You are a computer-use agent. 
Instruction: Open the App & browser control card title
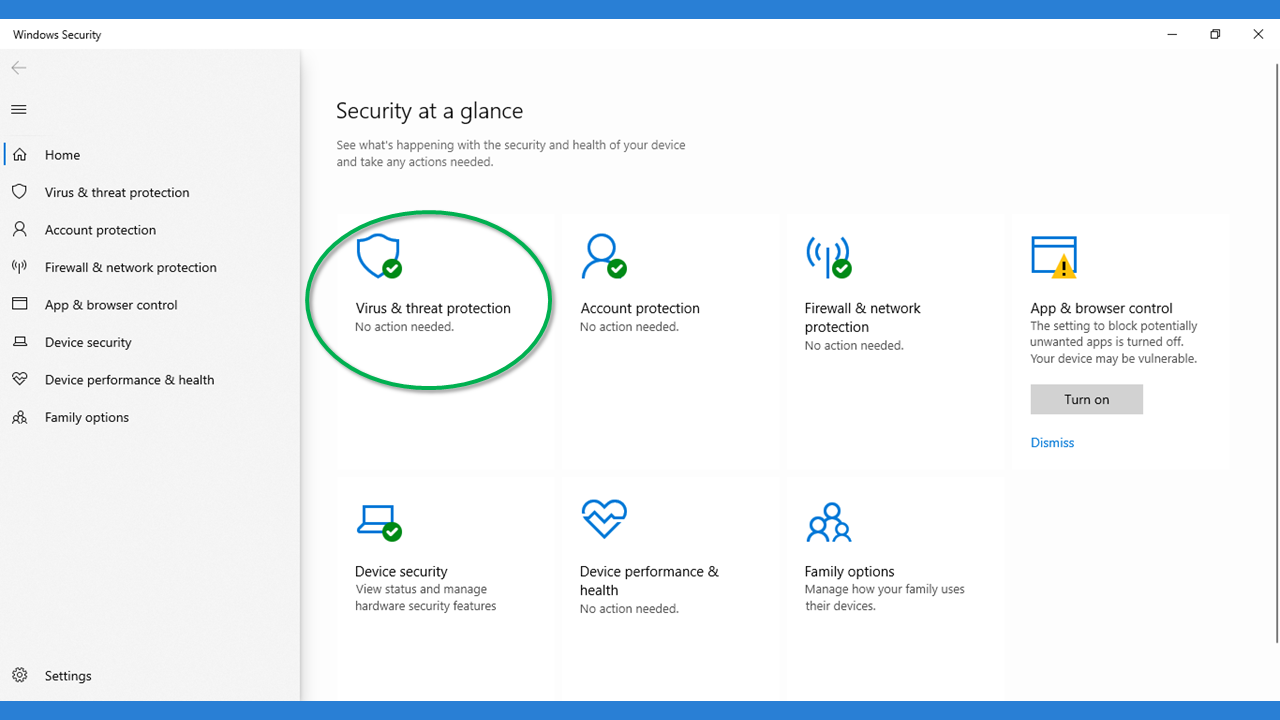coord(1101,308)
